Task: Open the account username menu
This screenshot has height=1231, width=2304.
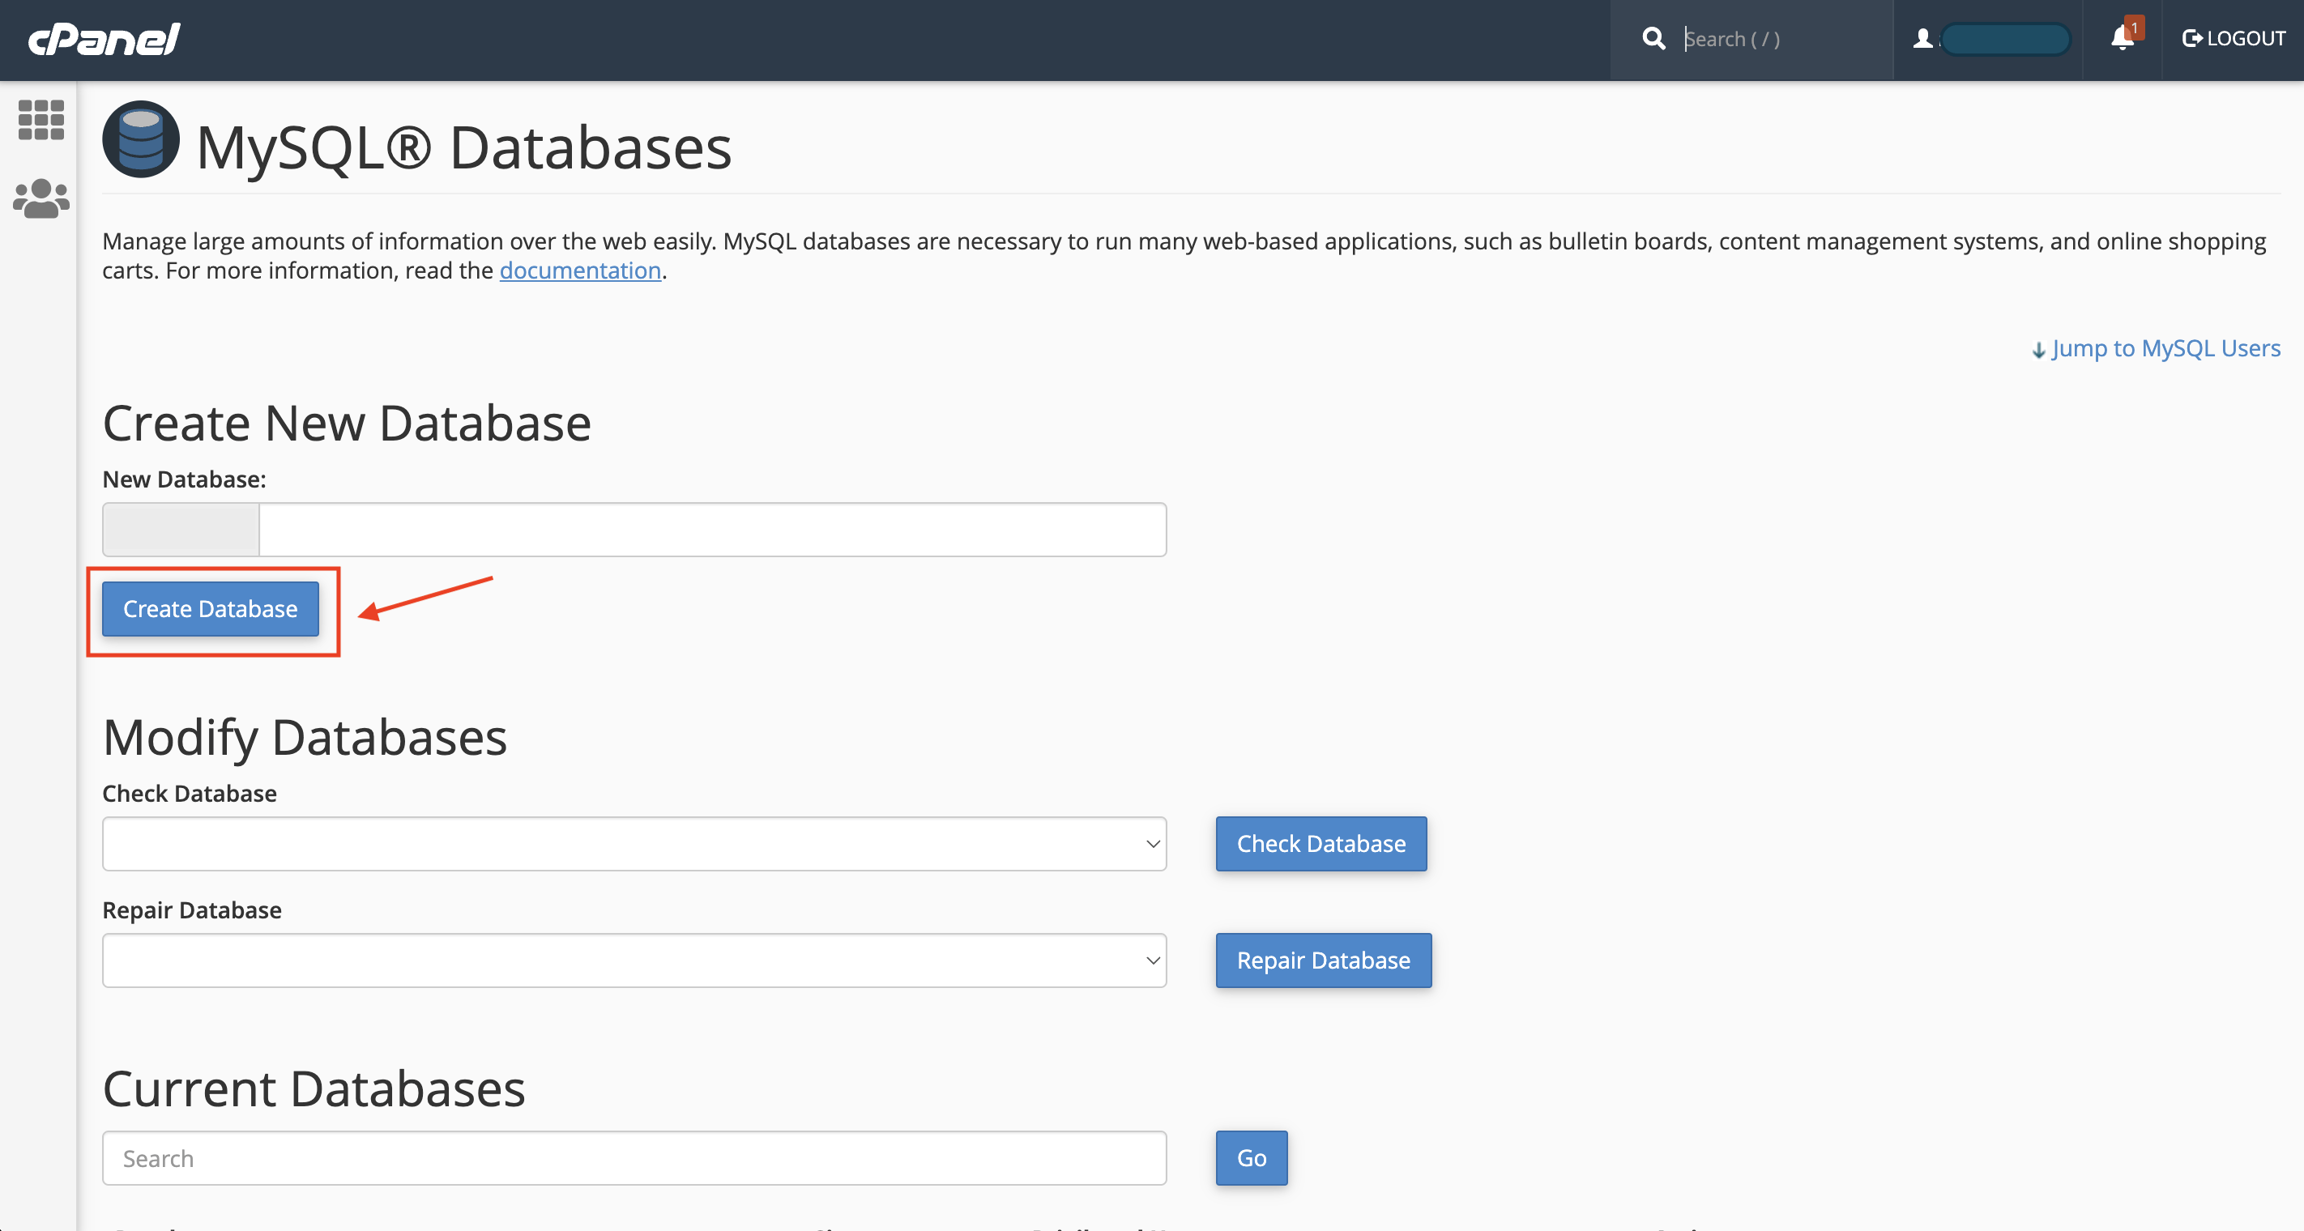Action: [x=2005, y=39]
